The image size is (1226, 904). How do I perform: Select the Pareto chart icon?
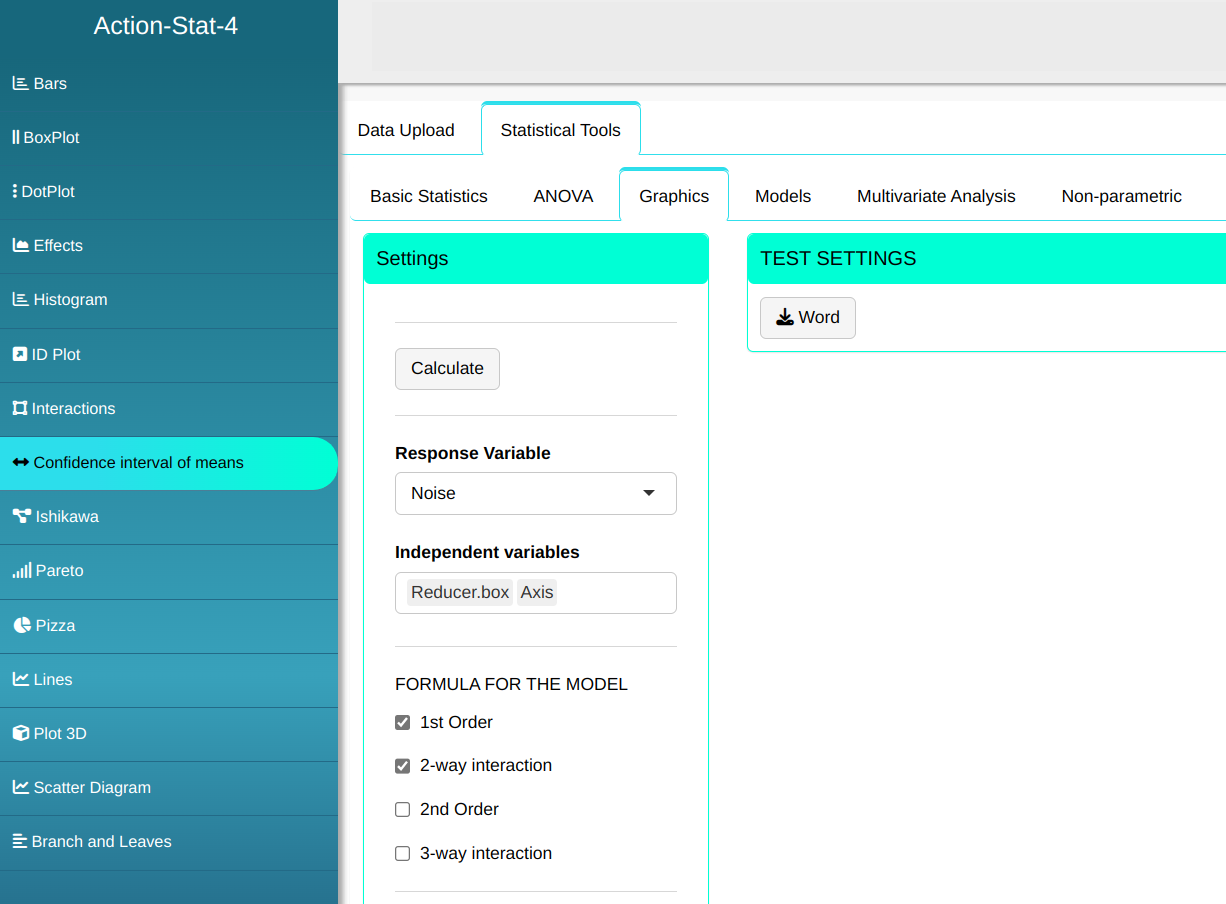click(x=21, y=571)
